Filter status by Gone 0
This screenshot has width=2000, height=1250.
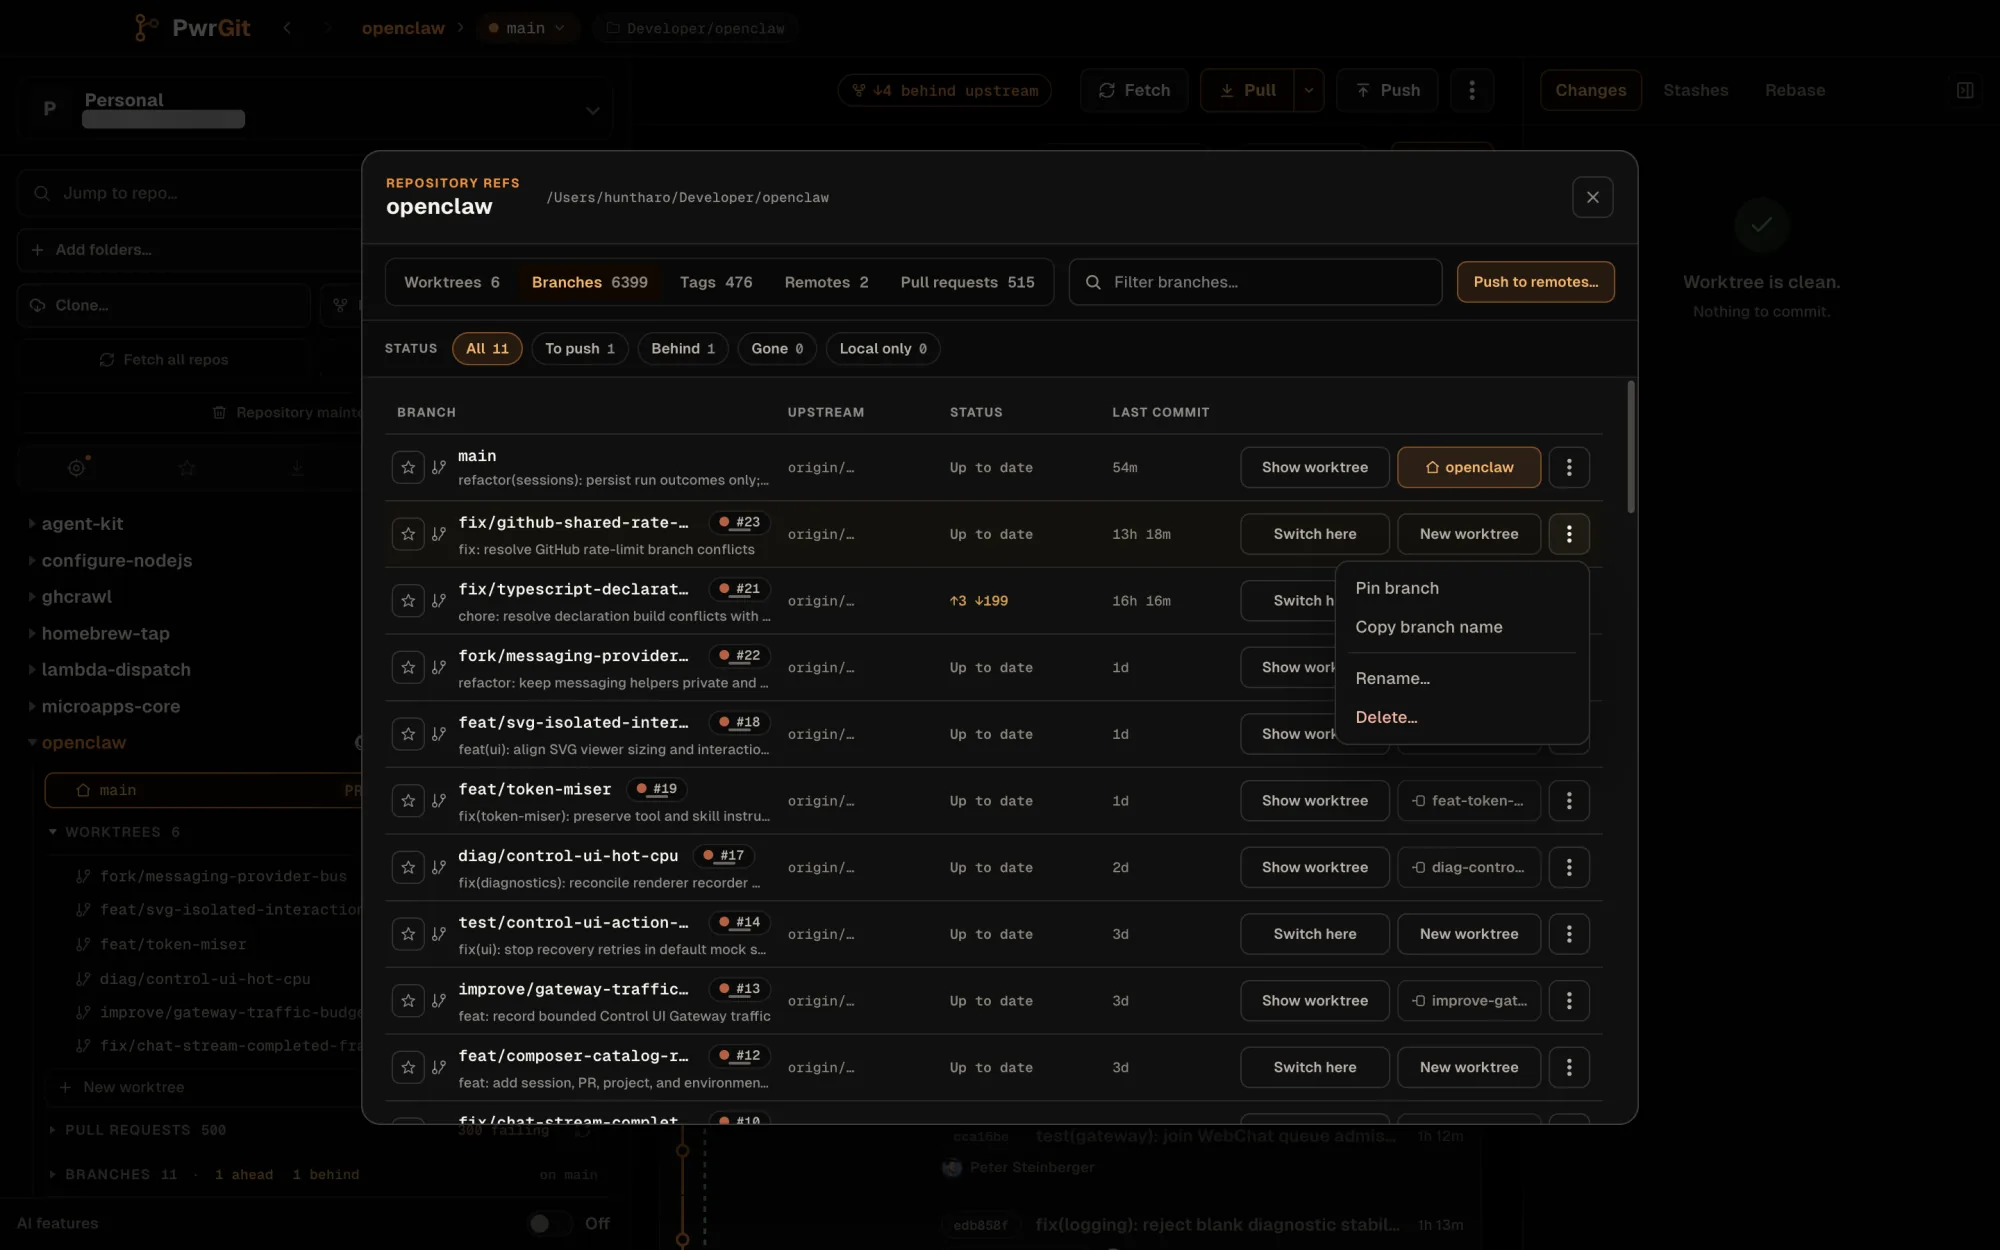[x=777, y=348]
